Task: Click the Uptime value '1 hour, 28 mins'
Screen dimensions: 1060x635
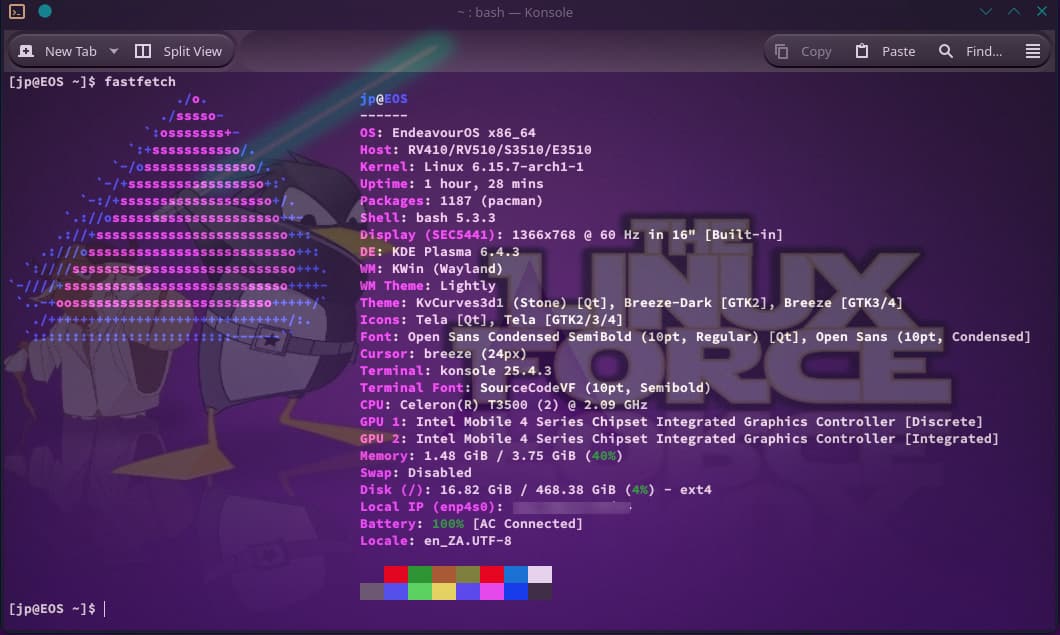Action: coord(483,183)
